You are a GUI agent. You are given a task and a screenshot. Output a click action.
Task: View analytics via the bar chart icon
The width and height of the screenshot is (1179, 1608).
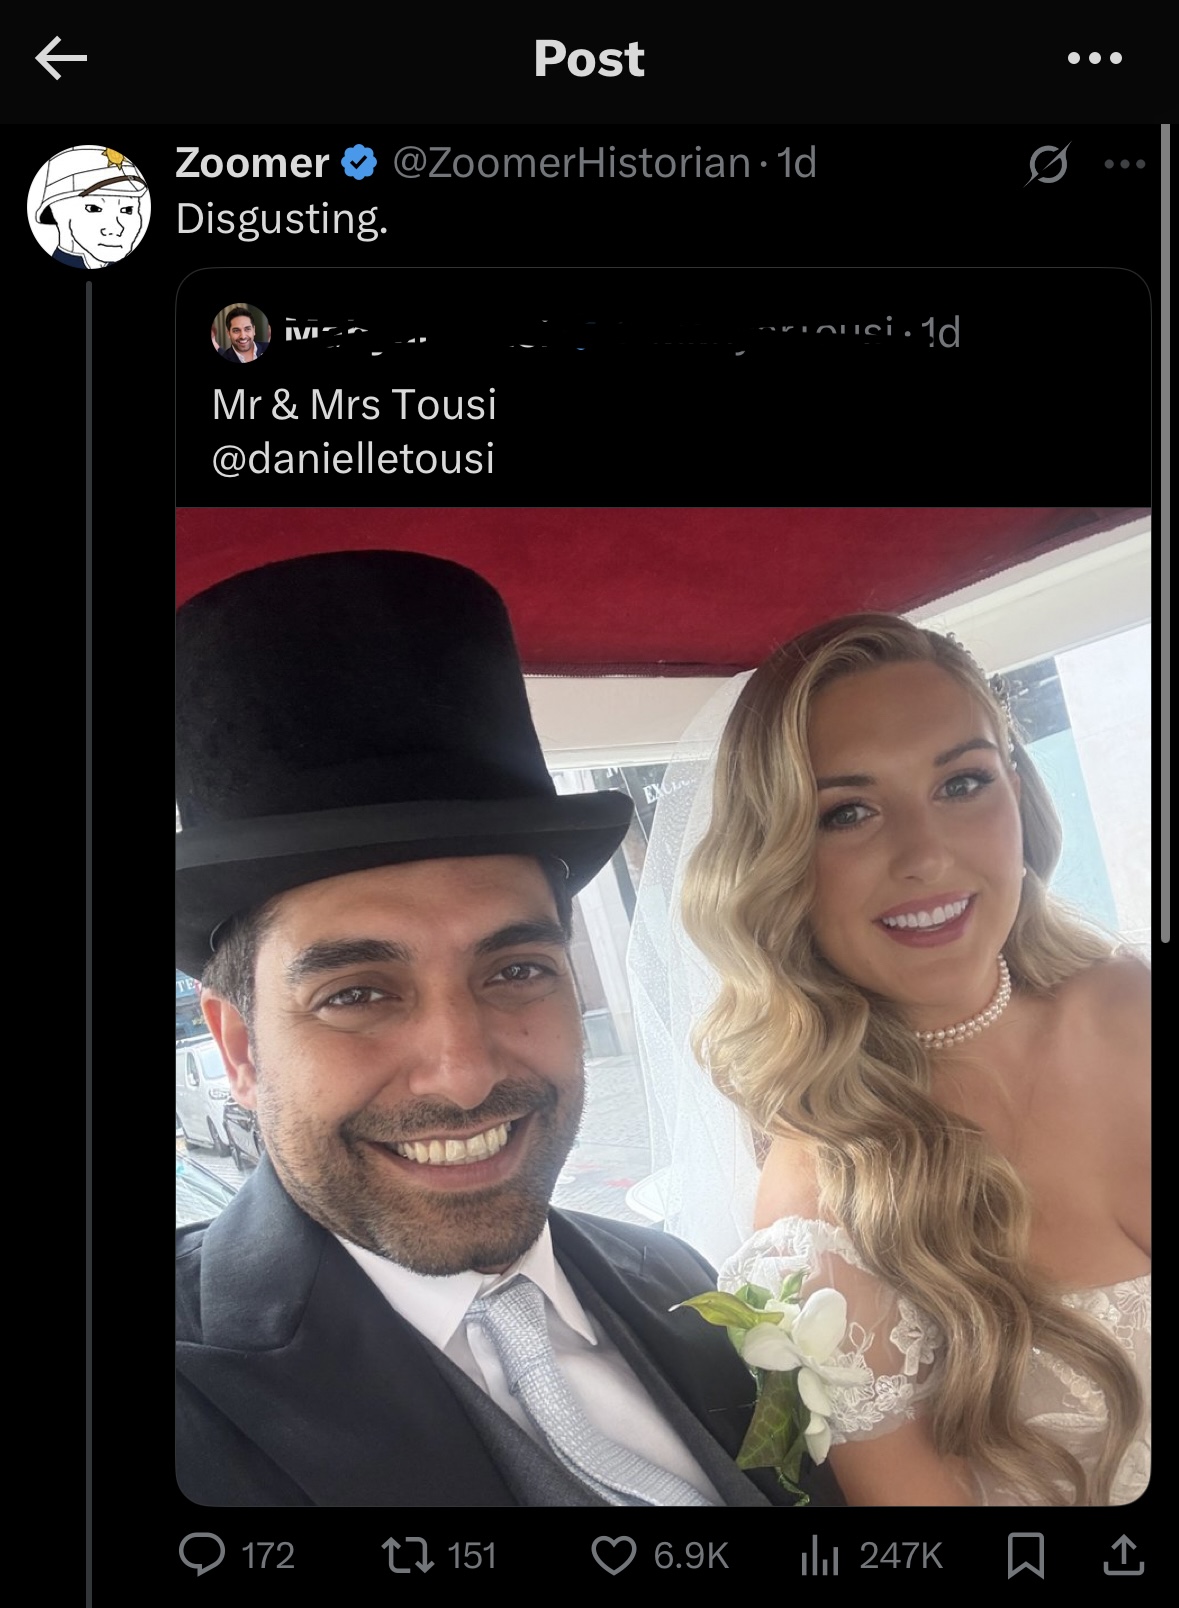(x=820, y=1554)
